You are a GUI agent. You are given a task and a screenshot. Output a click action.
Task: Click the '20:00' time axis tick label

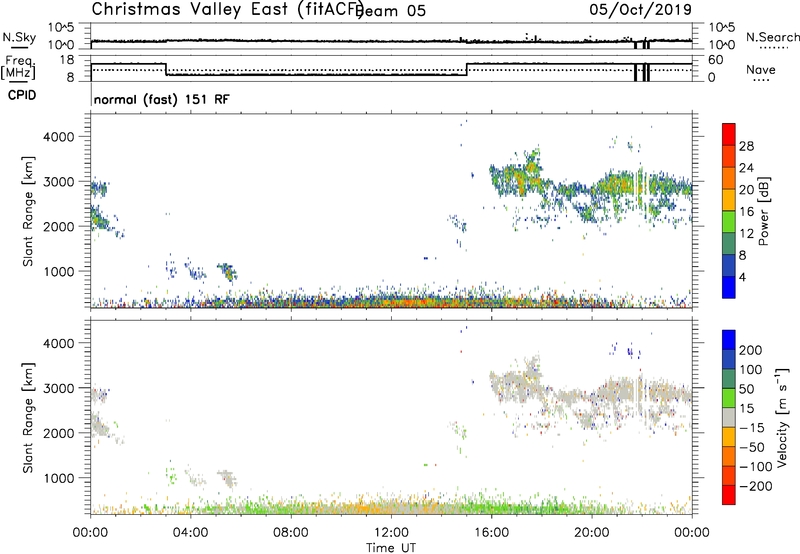pos(591,533)
